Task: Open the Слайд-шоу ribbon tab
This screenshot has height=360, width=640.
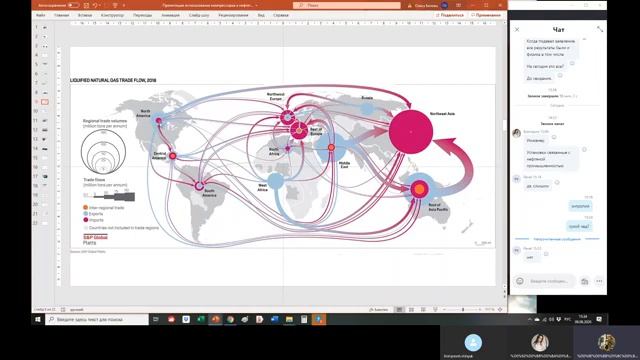Action: (x=199, y=15)
